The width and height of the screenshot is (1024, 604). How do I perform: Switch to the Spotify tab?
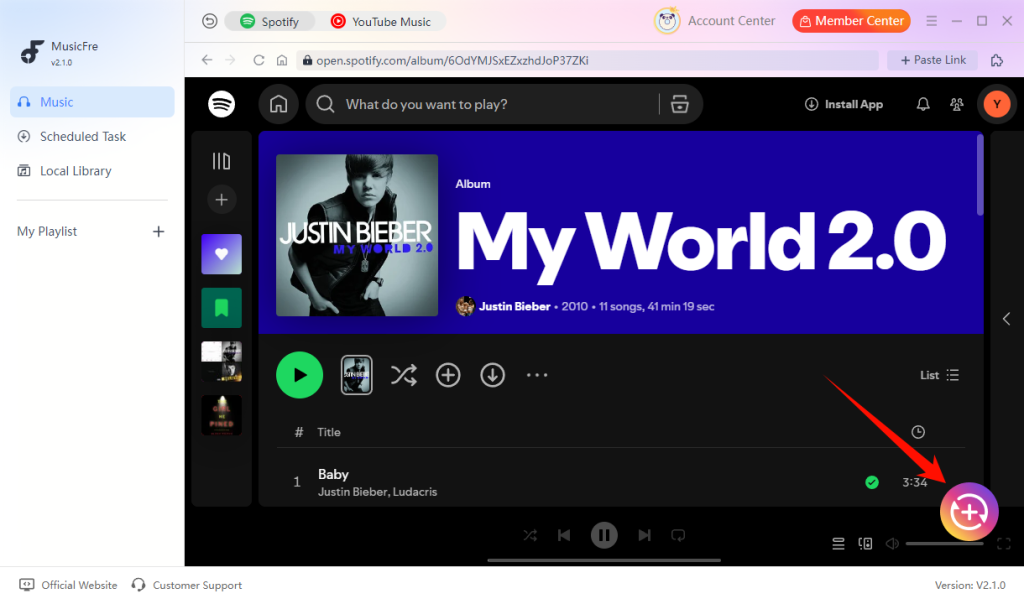click(x=269, y=22)
